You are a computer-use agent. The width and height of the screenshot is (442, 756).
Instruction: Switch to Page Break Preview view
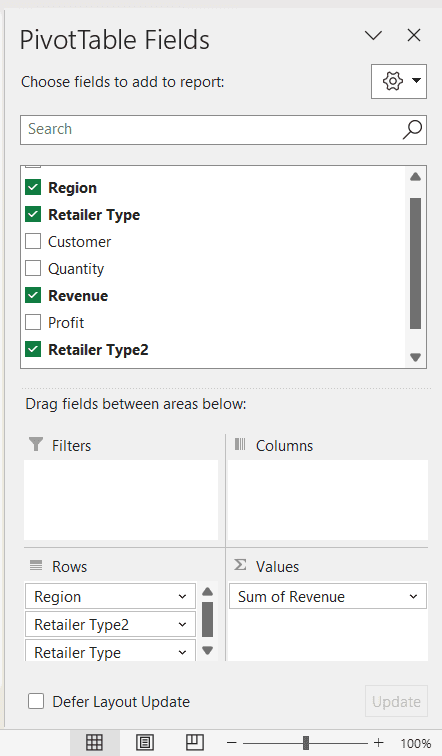(195, 742)
